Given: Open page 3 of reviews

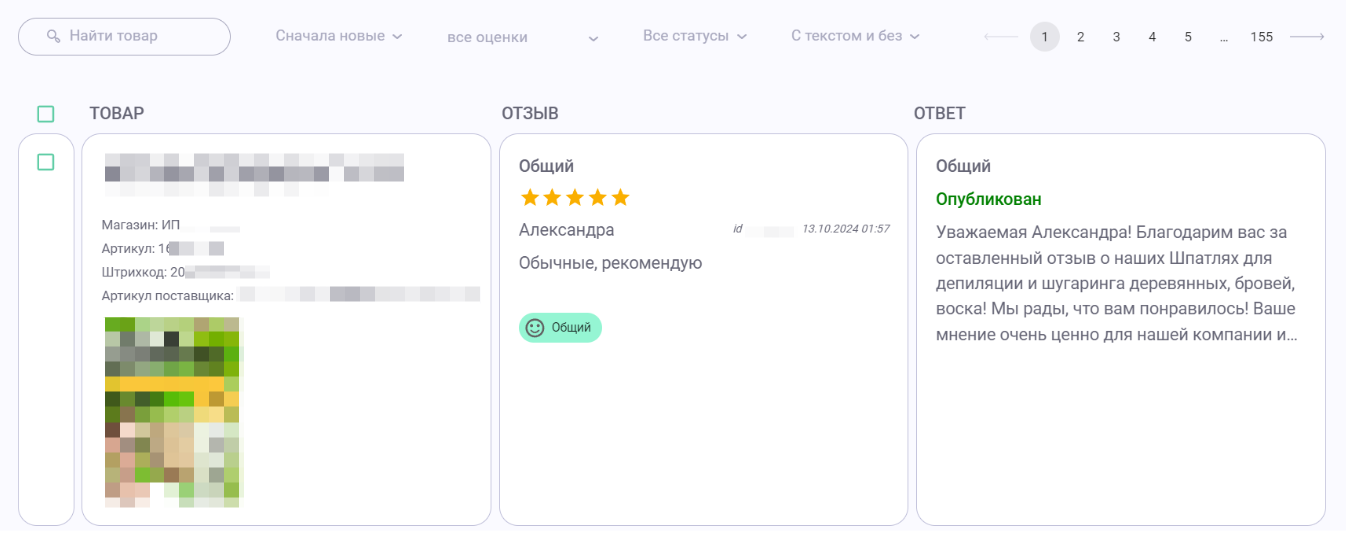Looking at the screenshot, I should [x=1116, y=37].
